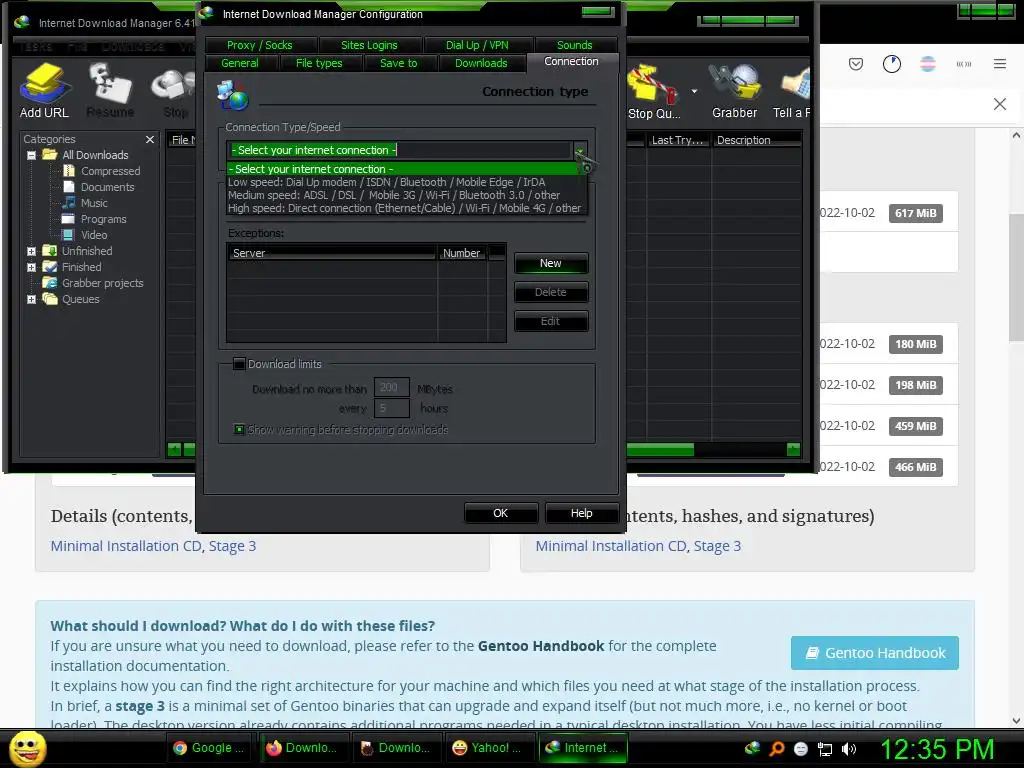Select the Music category
This screenshot has width=1024, height=768.
[94, 203]
